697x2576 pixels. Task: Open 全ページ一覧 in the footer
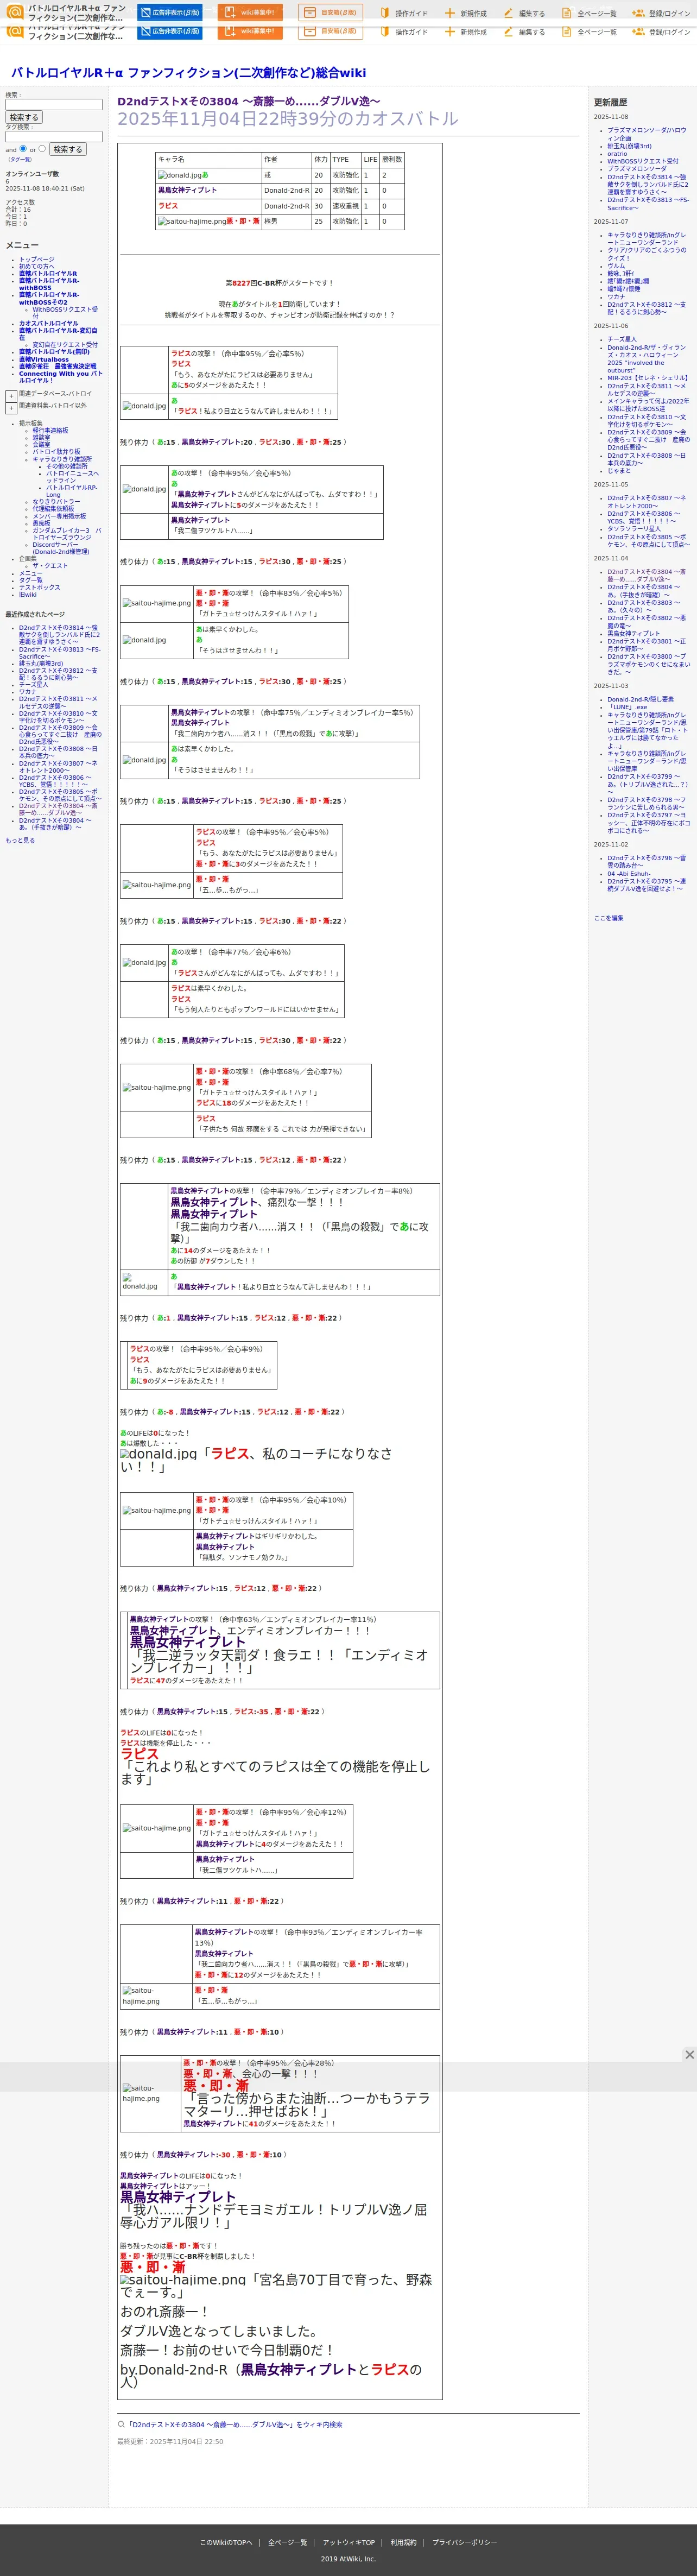tap(287, 2542)
